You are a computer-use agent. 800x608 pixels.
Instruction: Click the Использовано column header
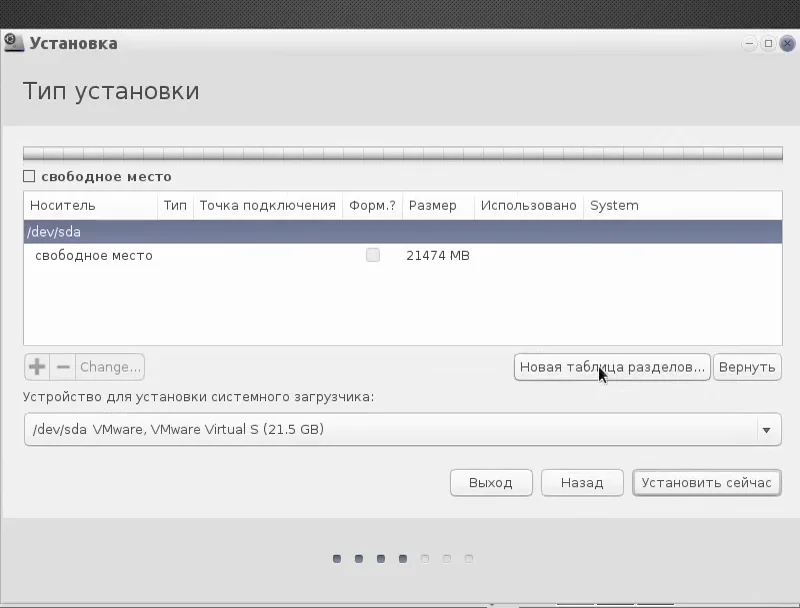[529, 206]
